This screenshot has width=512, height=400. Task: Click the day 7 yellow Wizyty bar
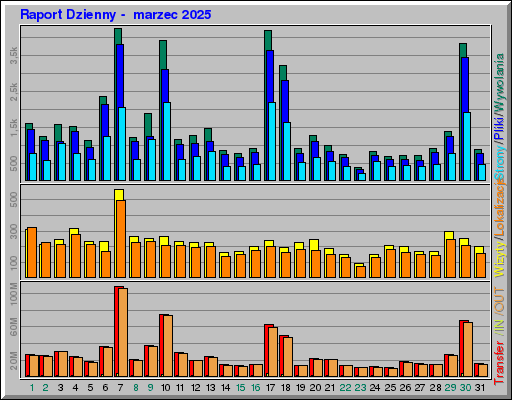[119, 195]
